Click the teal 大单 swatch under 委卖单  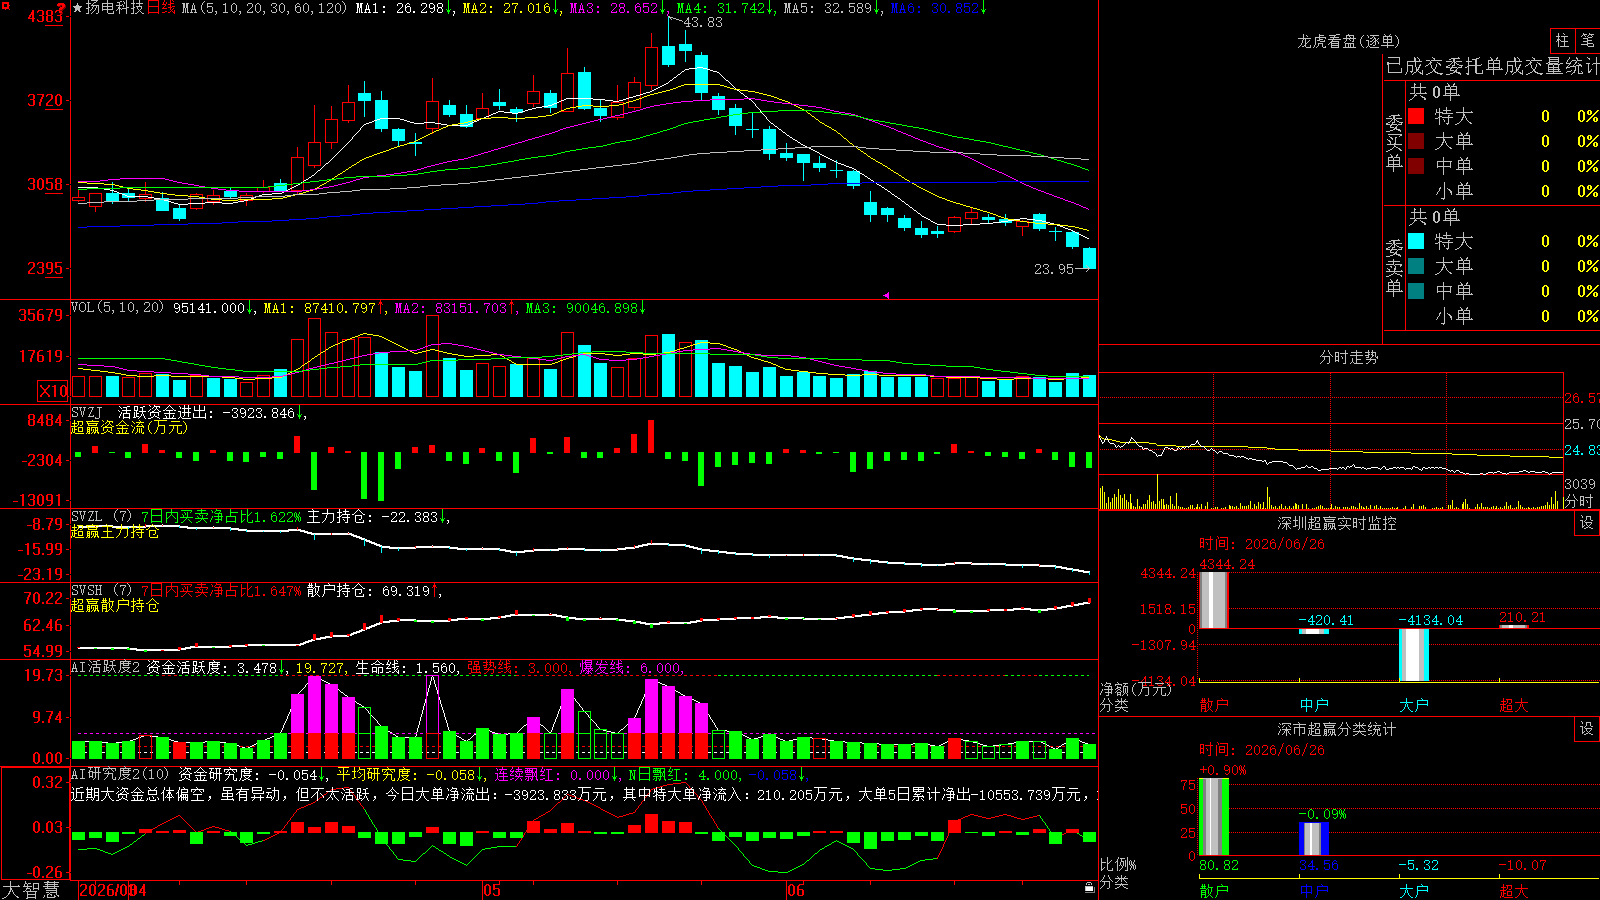coord(1416,266)
